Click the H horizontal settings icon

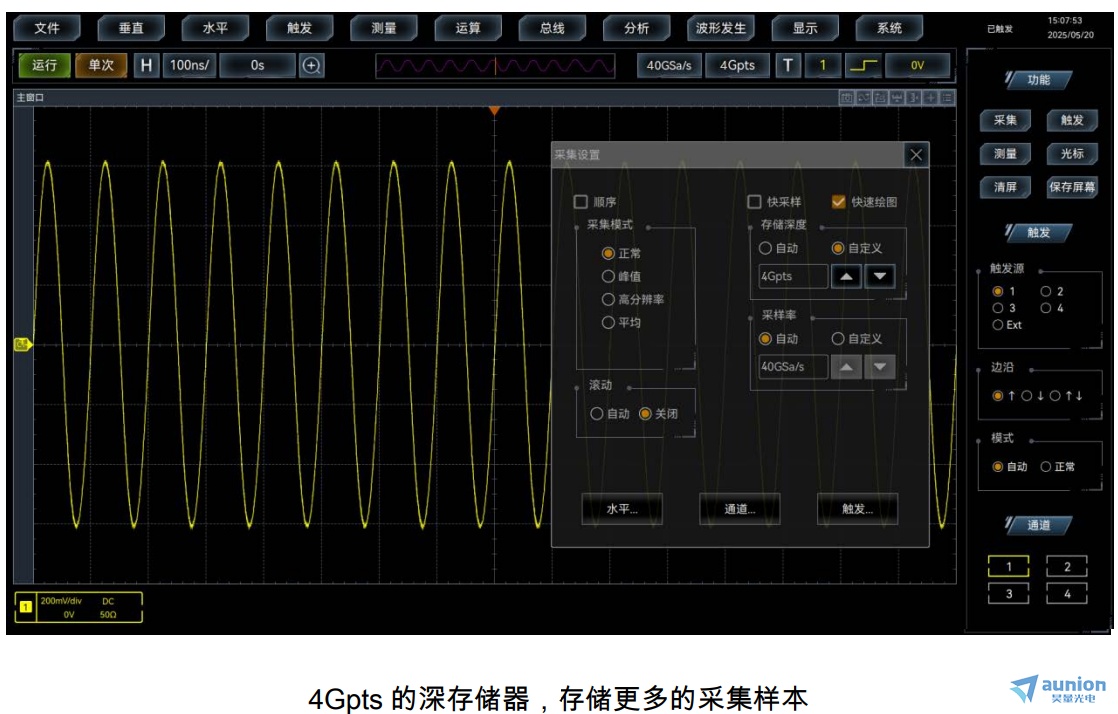[147, 66]
